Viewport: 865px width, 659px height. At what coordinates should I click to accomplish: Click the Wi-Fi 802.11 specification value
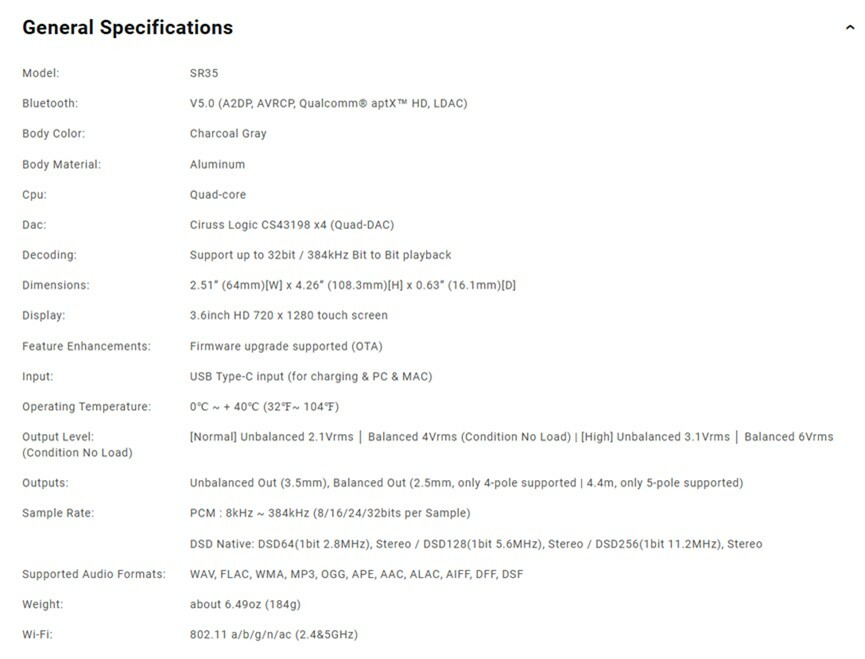273,634
